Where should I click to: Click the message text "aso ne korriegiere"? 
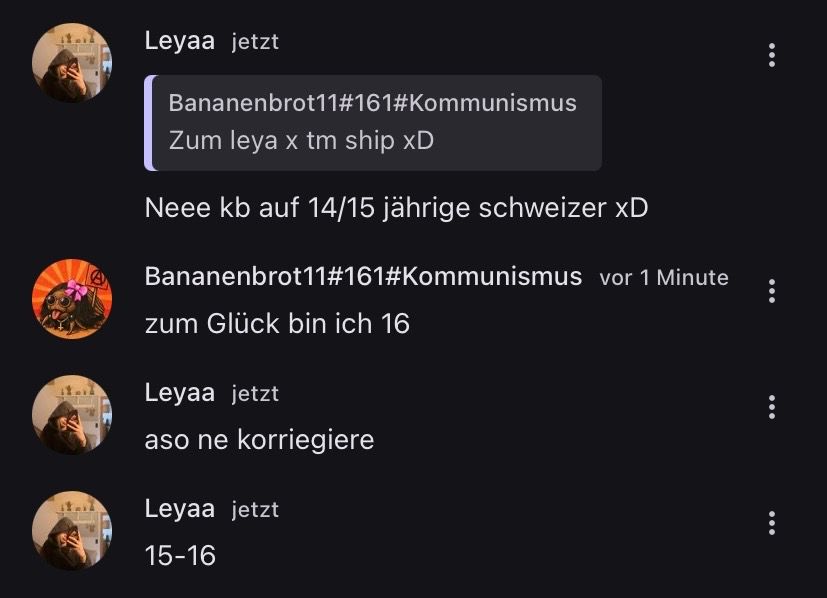(x=259, y=439)
